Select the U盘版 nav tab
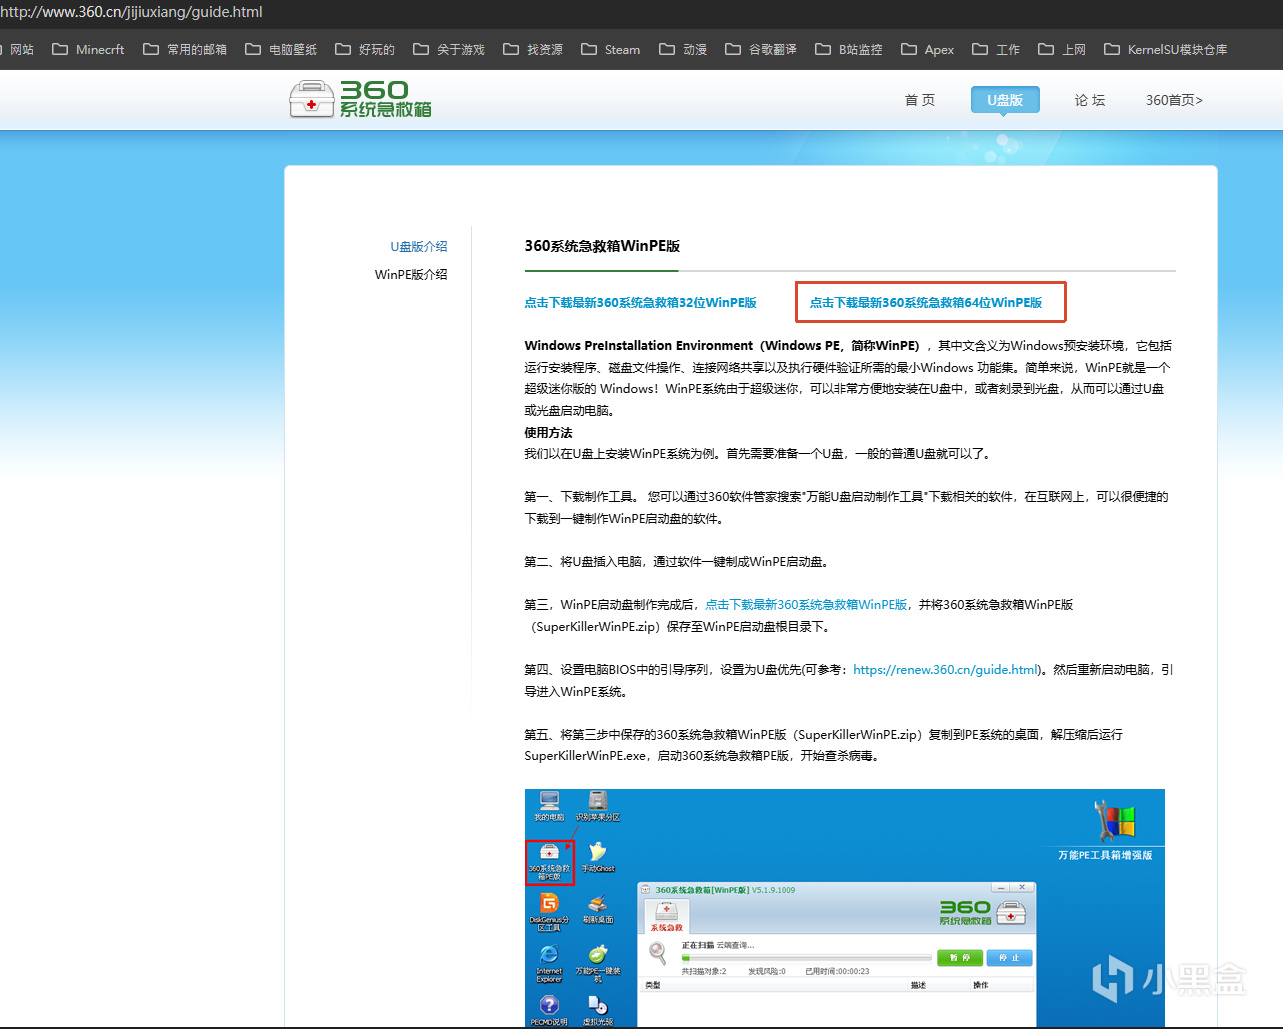Viewport: 1283px width, 1029px height. tap(1005, 100)
